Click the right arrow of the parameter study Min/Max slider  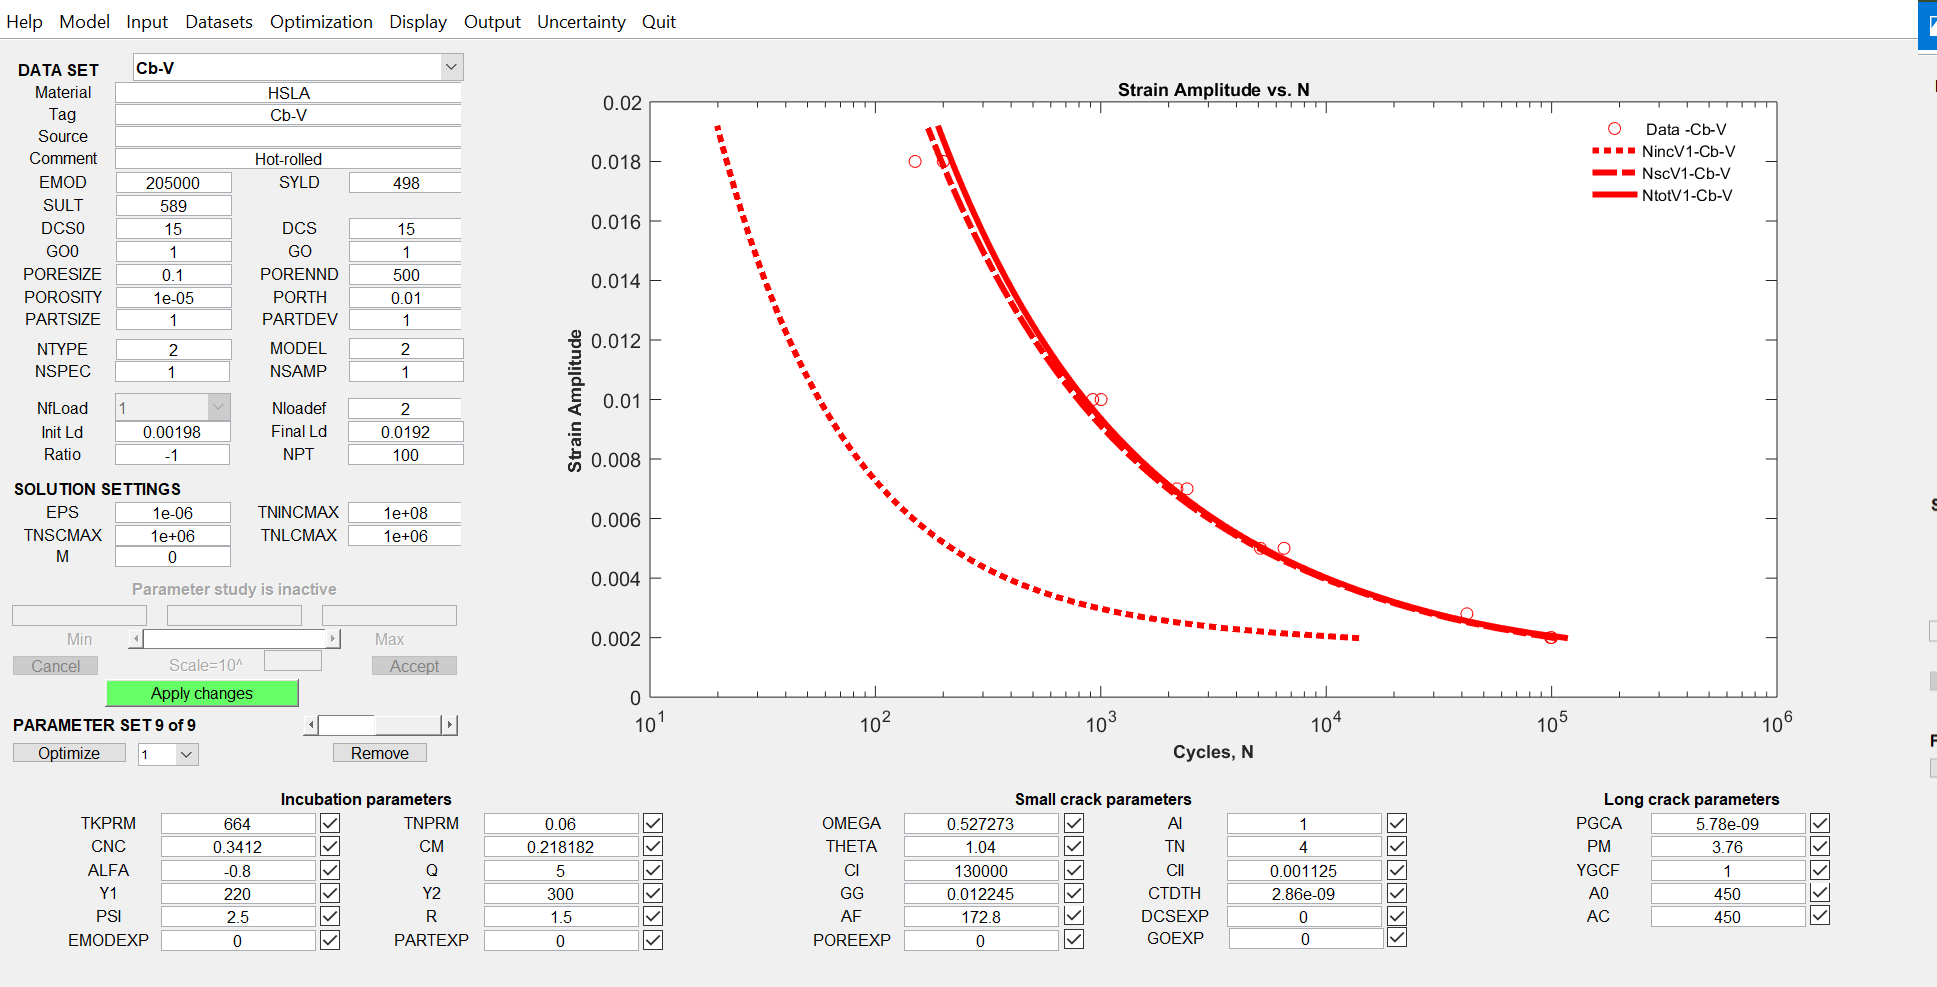[x=334, y=639]
